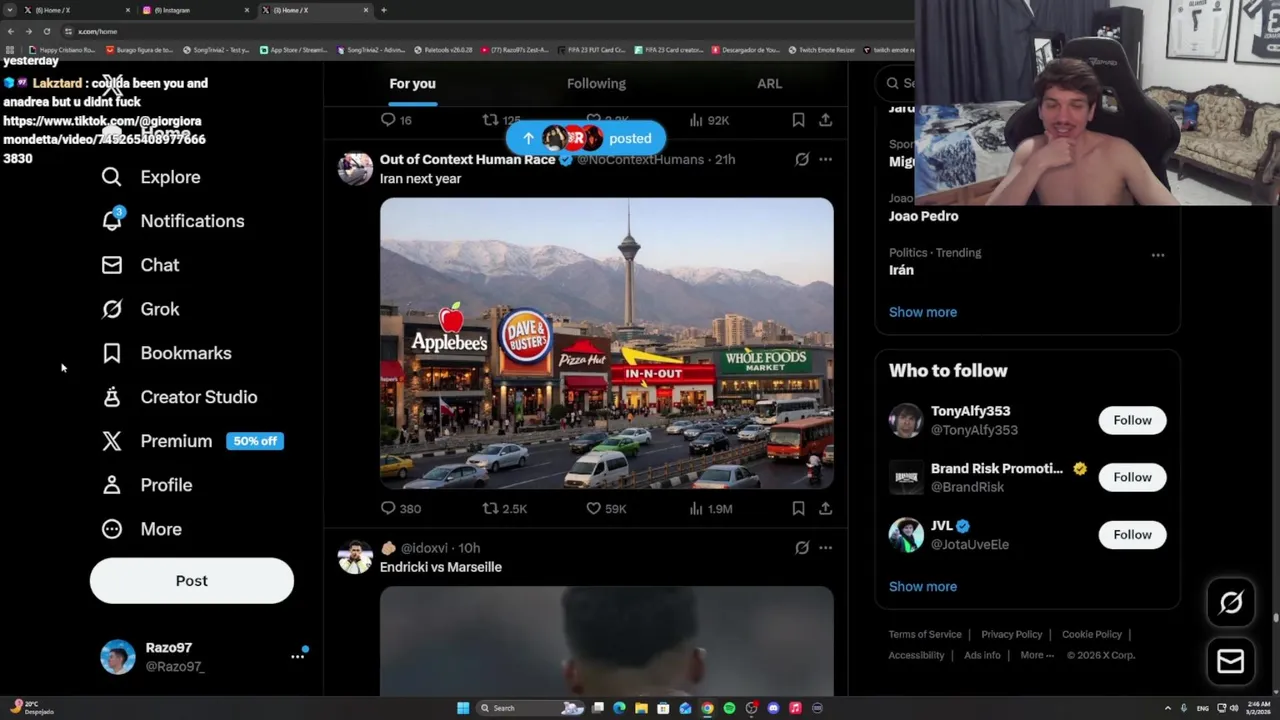Share the top partially visible post
The height and width of the screenshot is (720, 1280).
coord(825,120)
